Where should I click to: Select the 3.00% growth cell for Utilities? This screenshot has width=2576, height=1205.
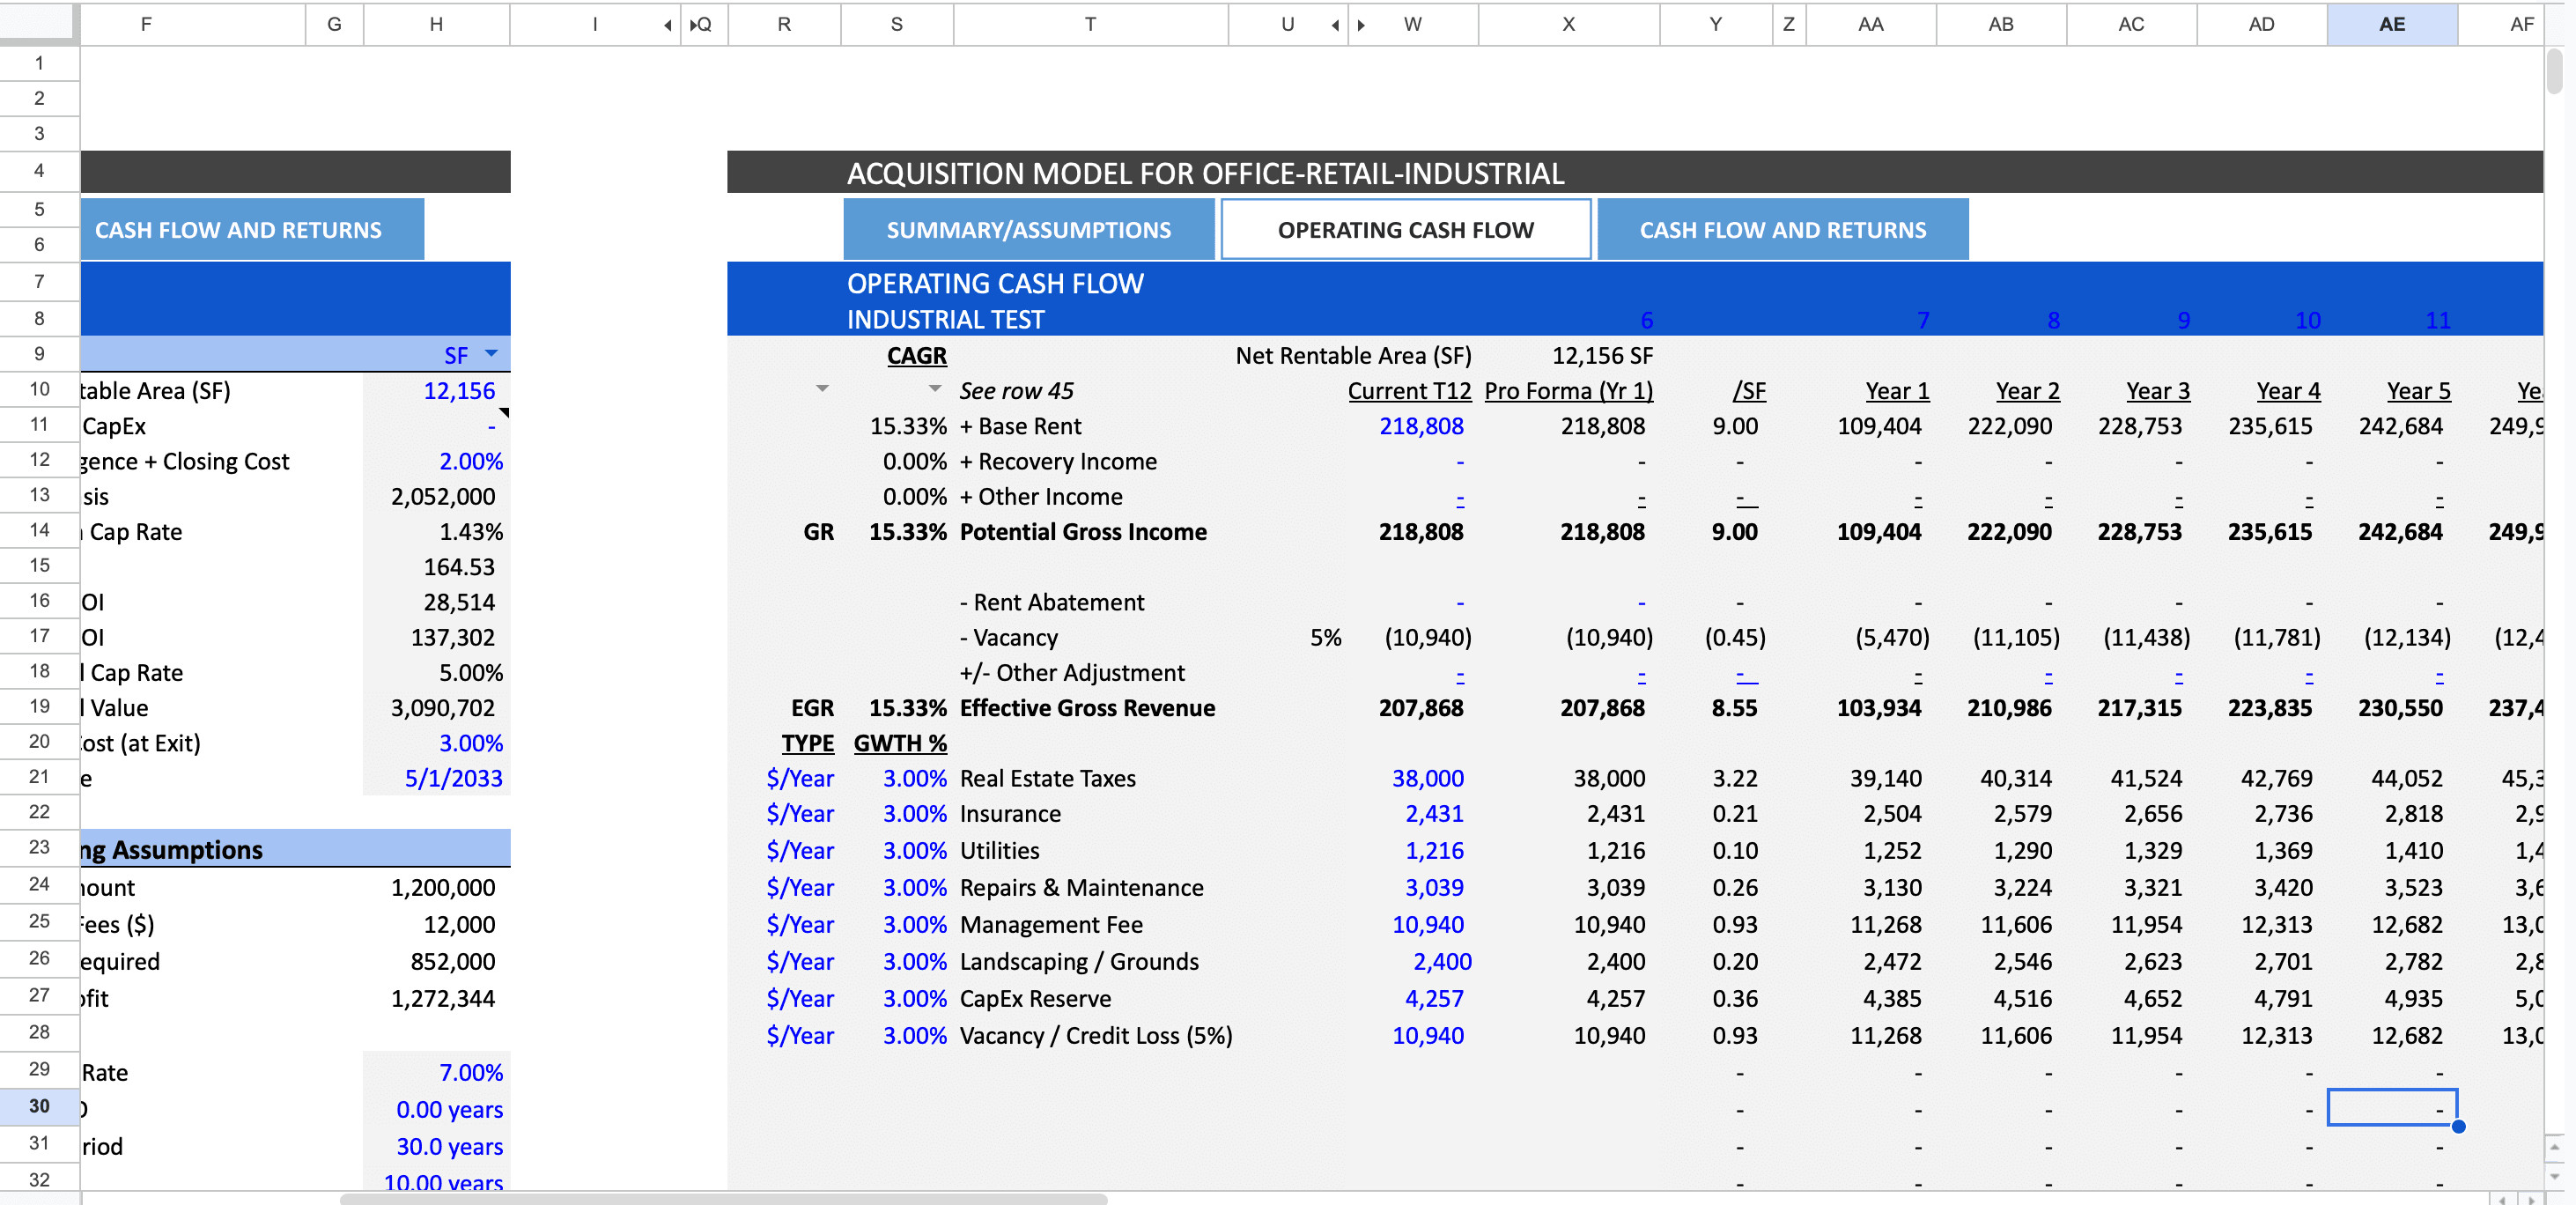point(914,851)
